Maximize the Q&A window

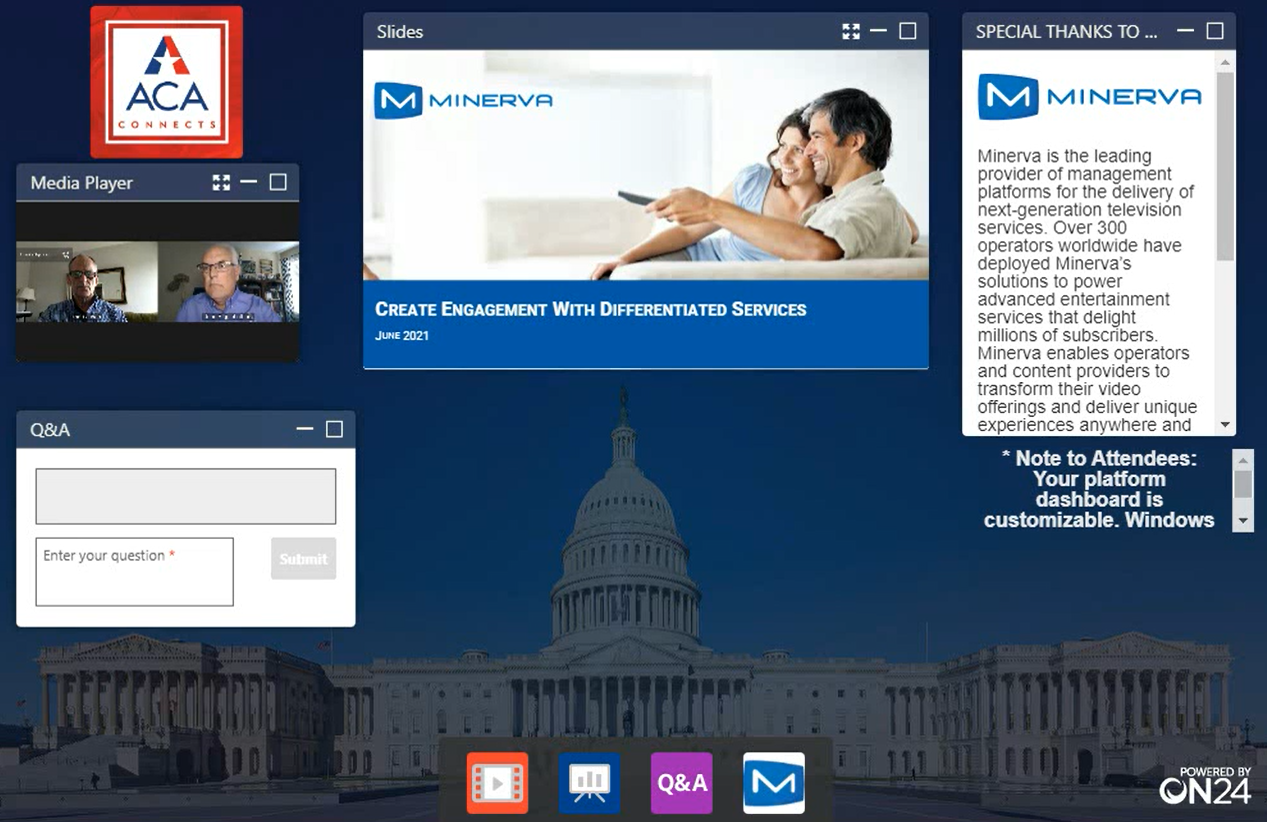335,429
